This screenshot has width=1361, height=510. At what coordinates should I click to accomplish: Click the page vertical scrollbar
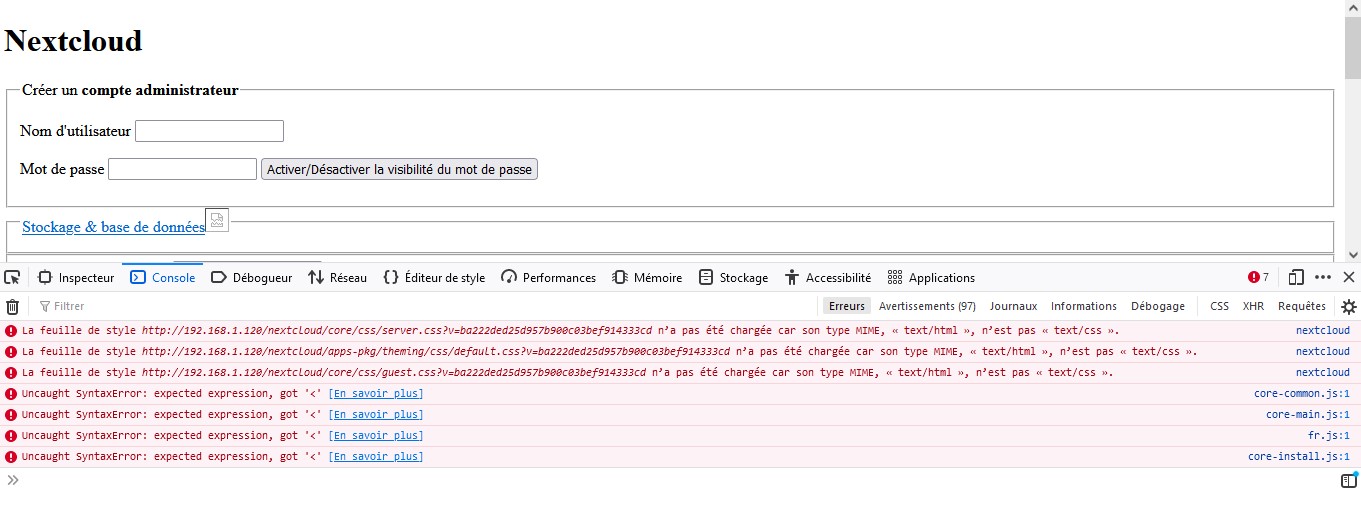click(x=1352, y=130)
